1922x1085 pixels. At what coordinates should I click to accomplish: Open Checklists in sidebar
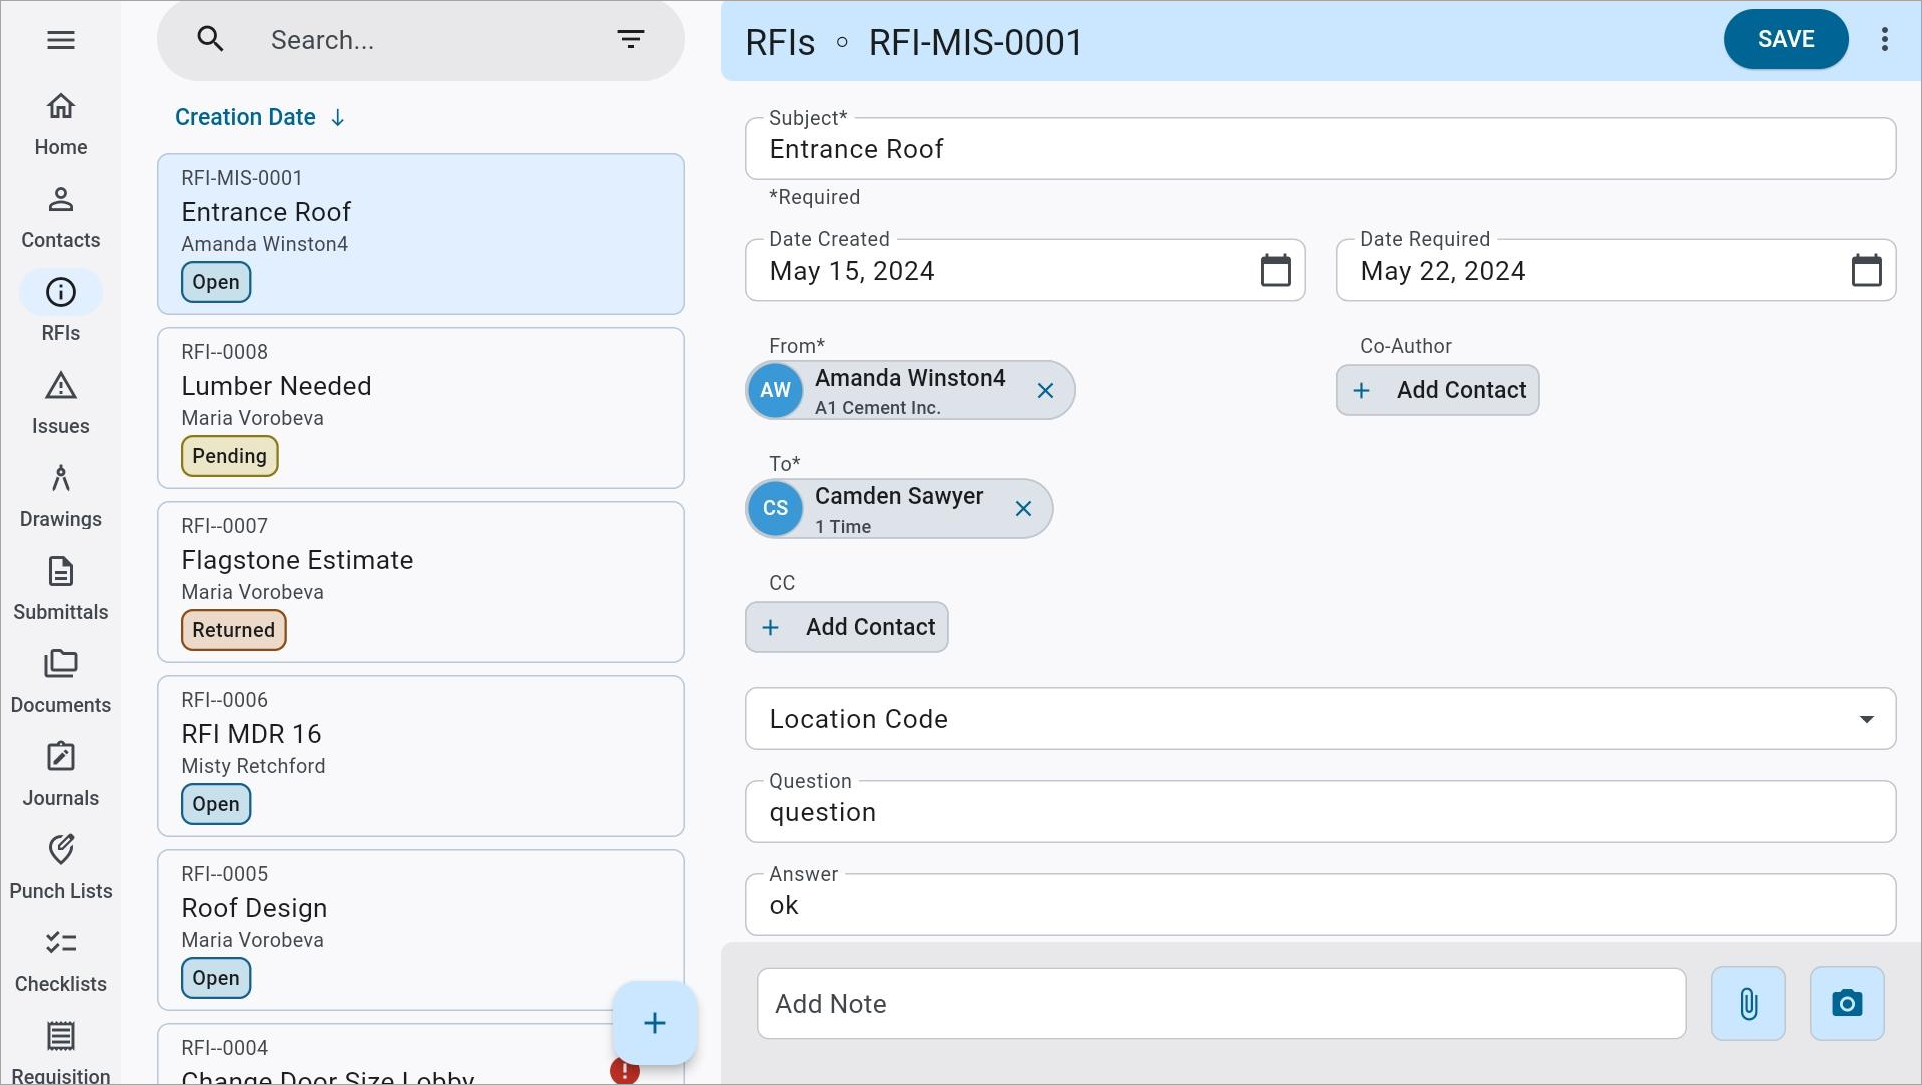pyautogui.click(x=61, y=961)
